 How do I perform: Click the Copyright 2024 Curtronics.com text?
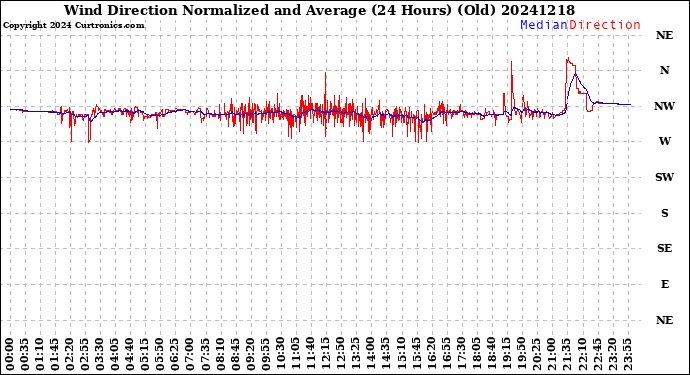73,26
